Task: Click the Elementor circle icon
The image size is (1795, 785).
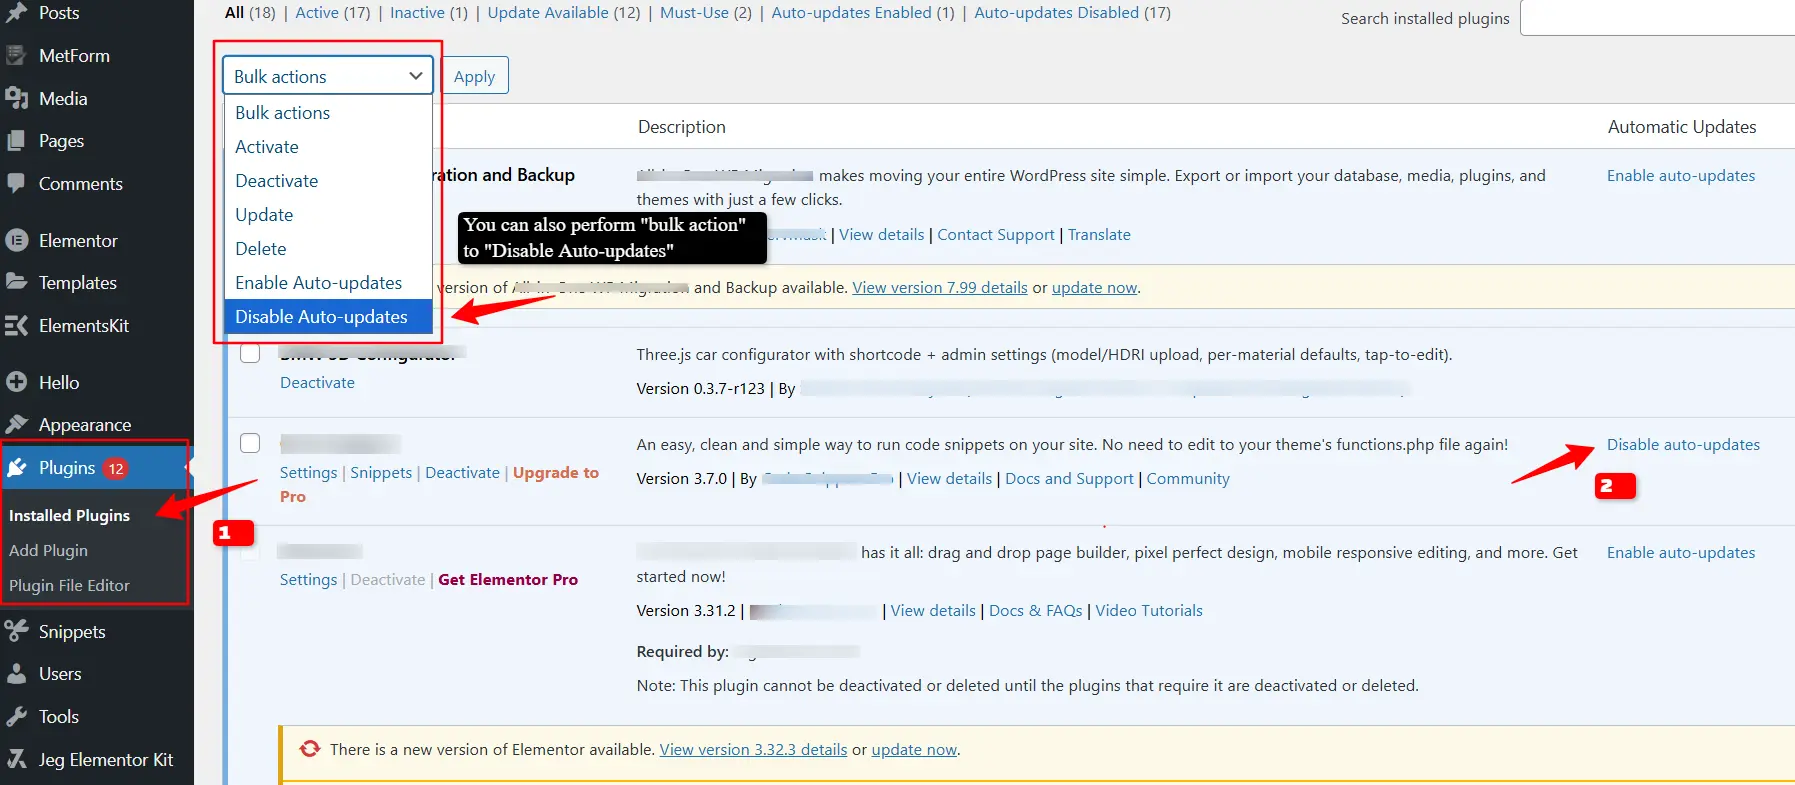Action: pos(16,240)
